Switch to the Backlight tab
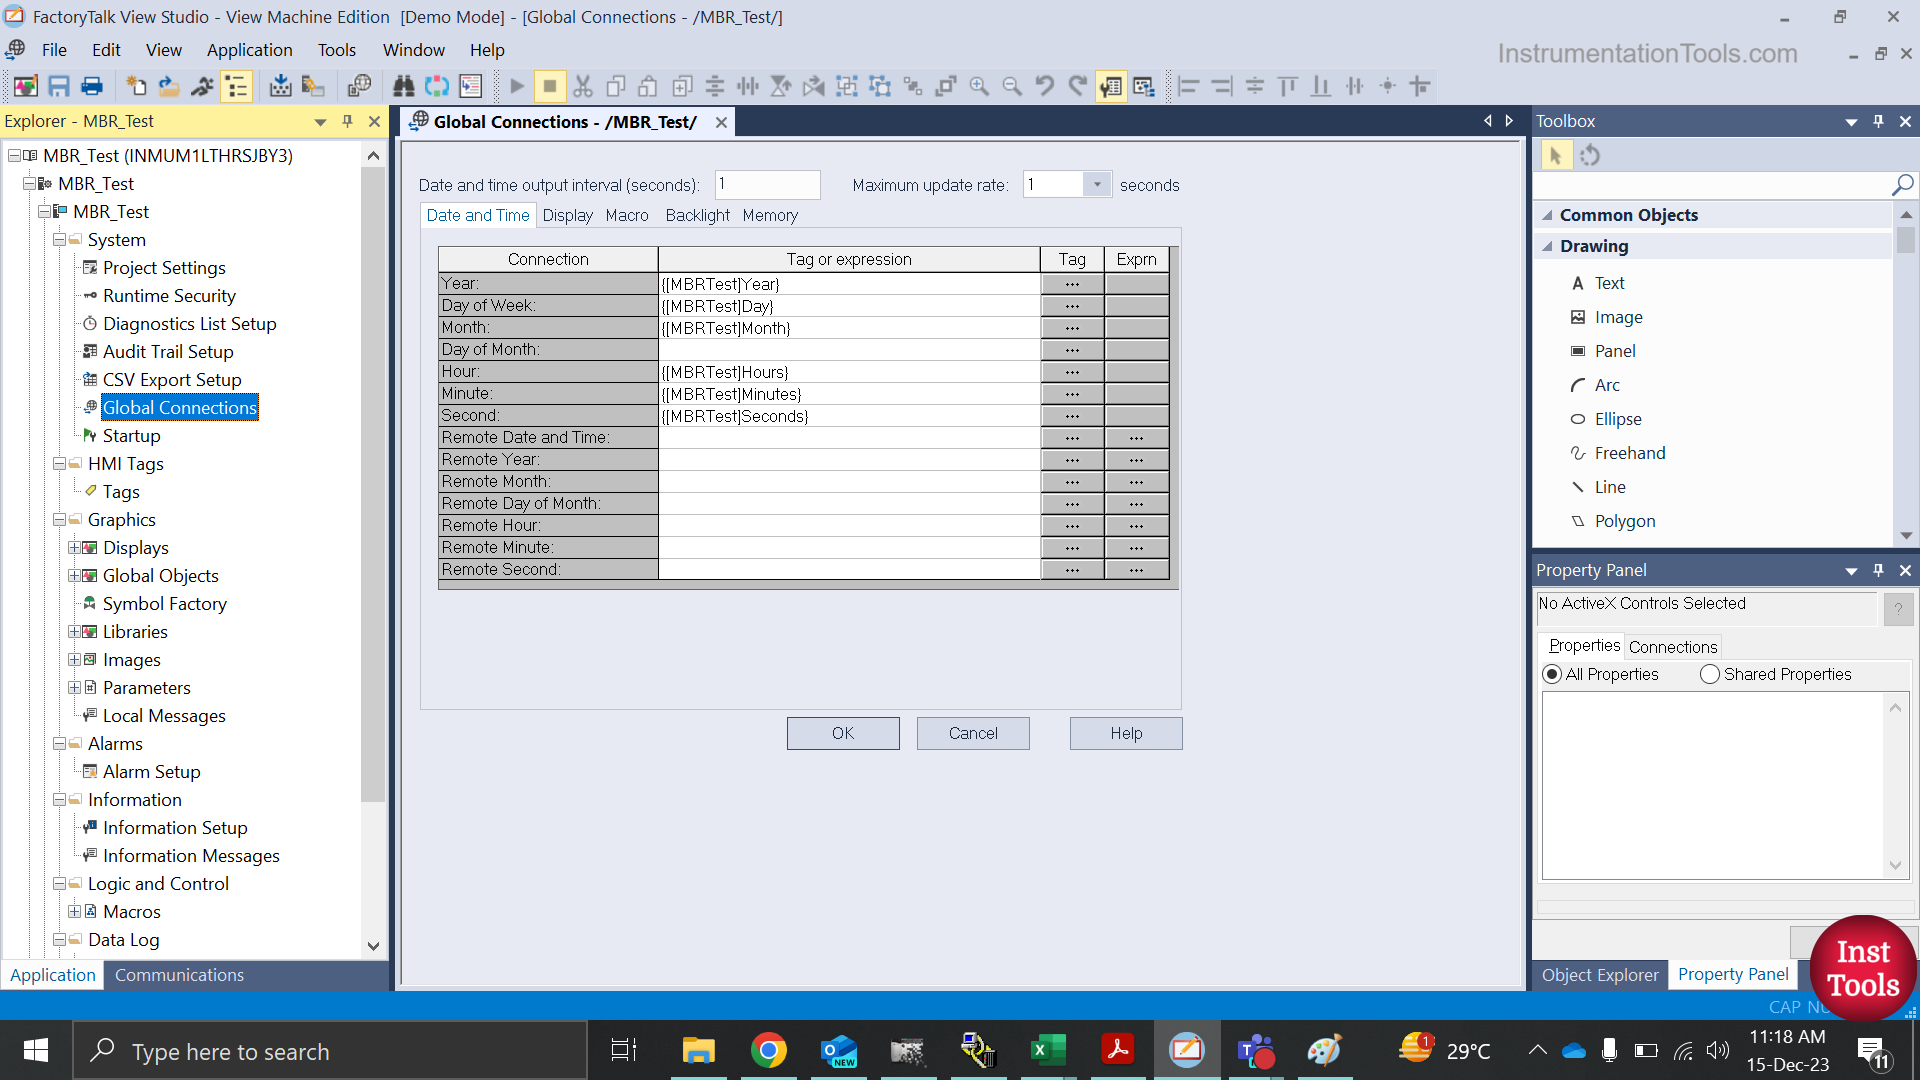This screenshot has height=1080, width=1920. click(697, 215)
